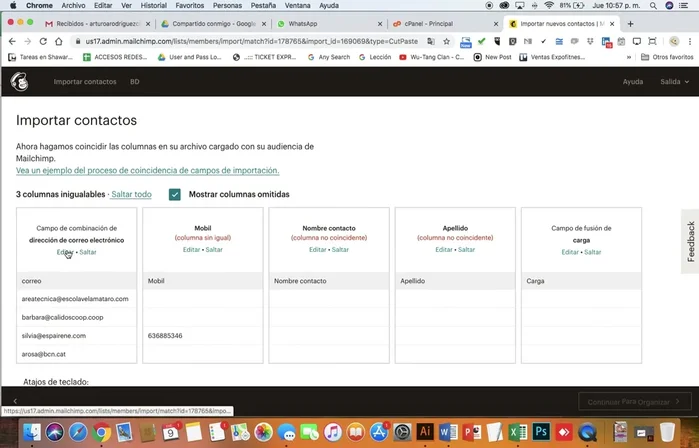This screenshot has width=699, height=448.
Task: Bookmark this page with the star icon
Action: [x=446, y=41]
